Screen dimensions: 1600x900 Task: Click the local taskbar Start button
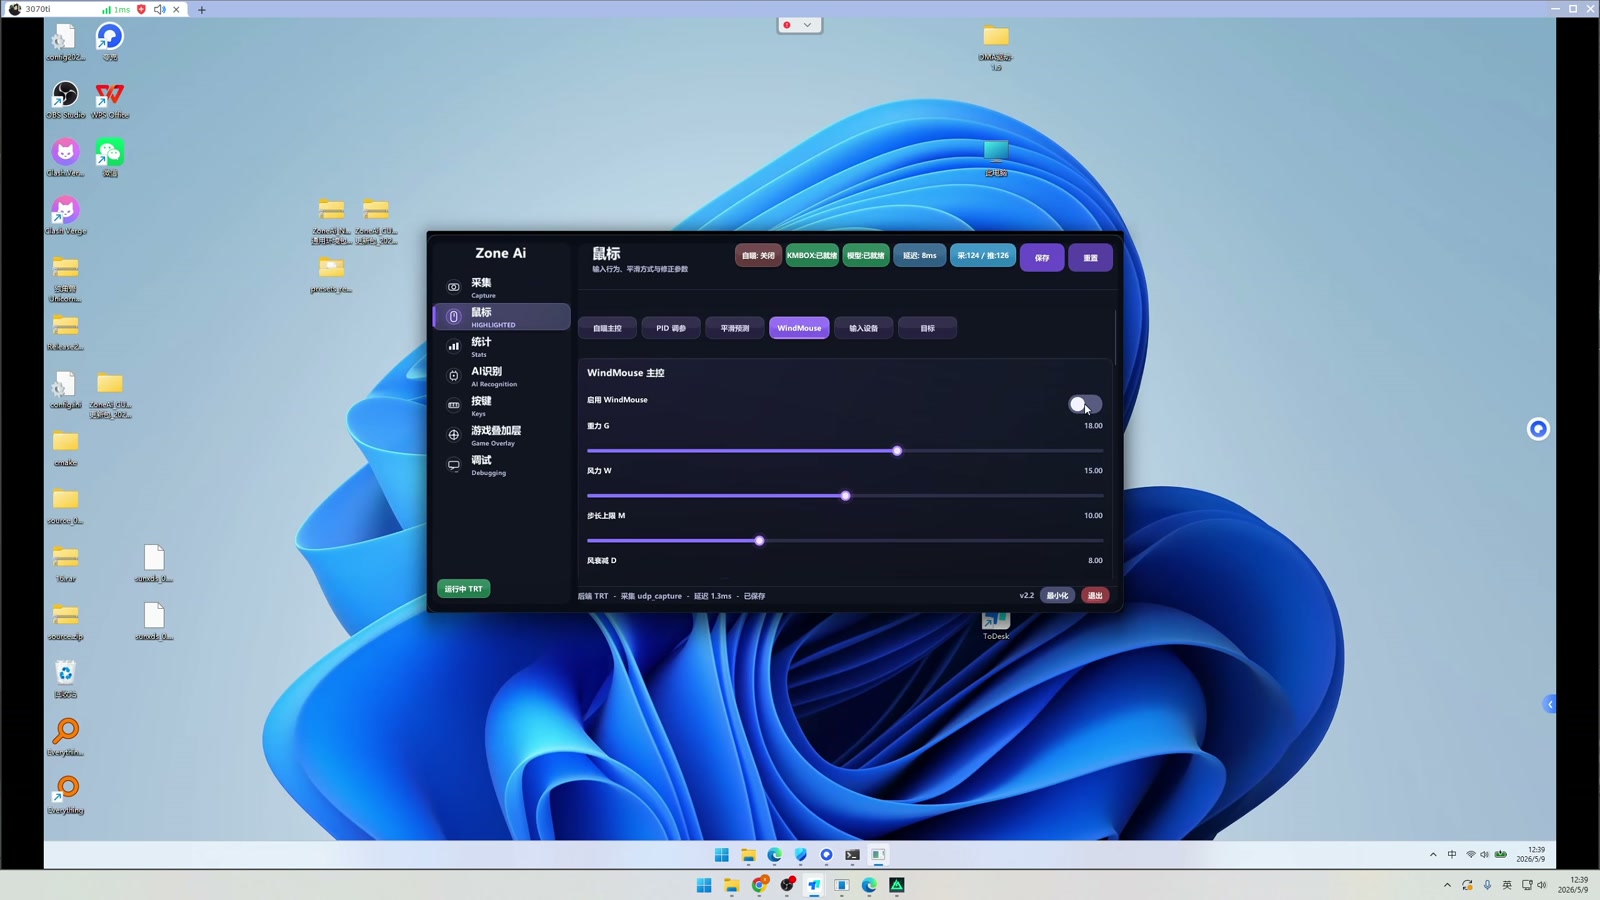click(704, 885)
